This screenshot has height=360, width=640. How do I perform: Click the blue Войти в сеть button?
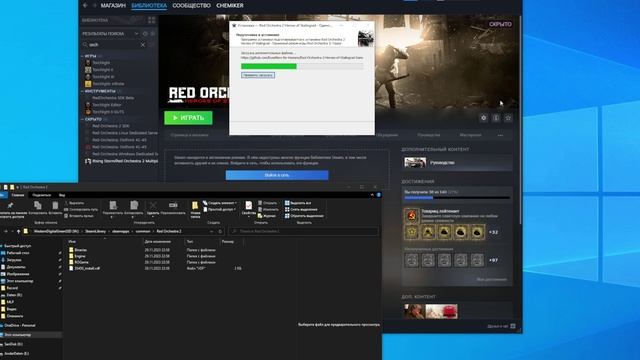(277, 175)
